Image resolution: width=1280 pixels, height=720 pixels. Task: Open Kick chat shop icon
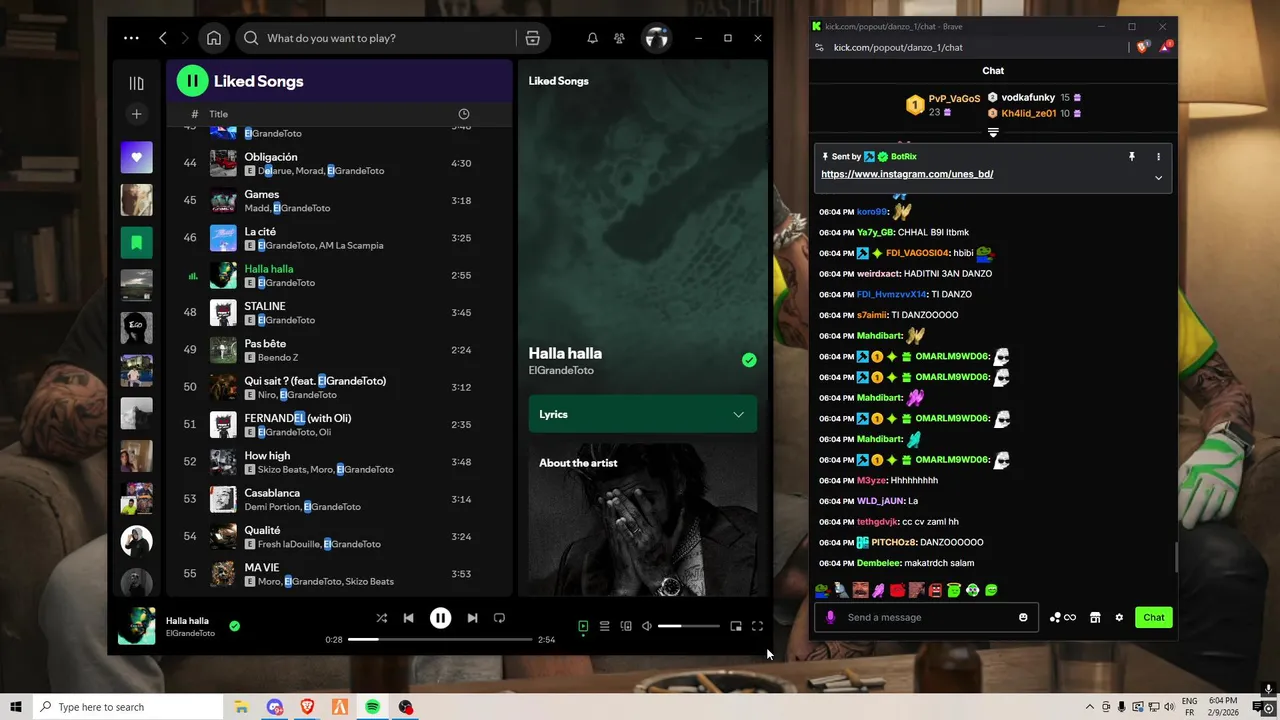1095,618
